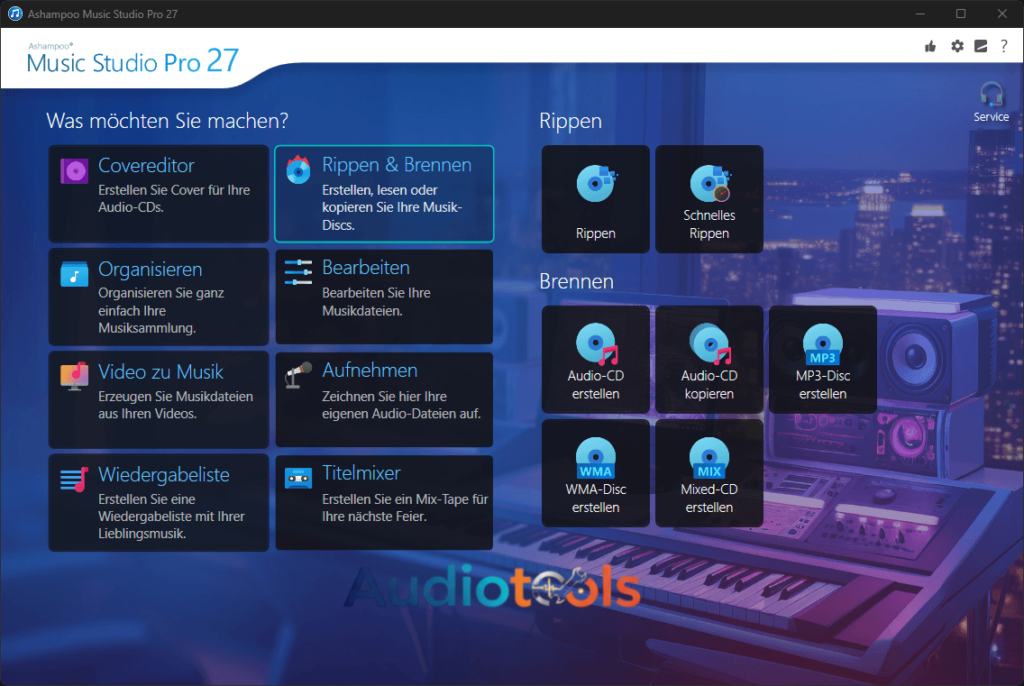Click the thumbs-up rating icon
The image size is (1024, 686).
coord(931,46)
